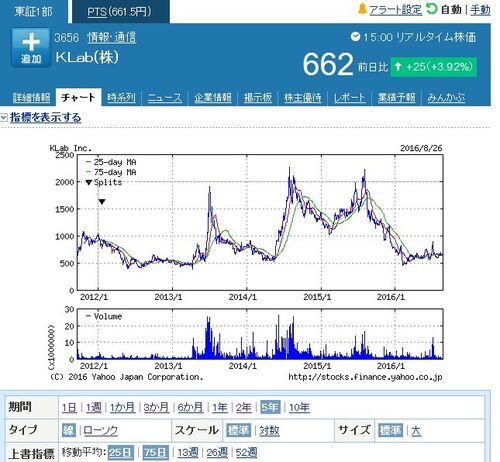Select the highlighted 5年 period

[x=270, y=407]
